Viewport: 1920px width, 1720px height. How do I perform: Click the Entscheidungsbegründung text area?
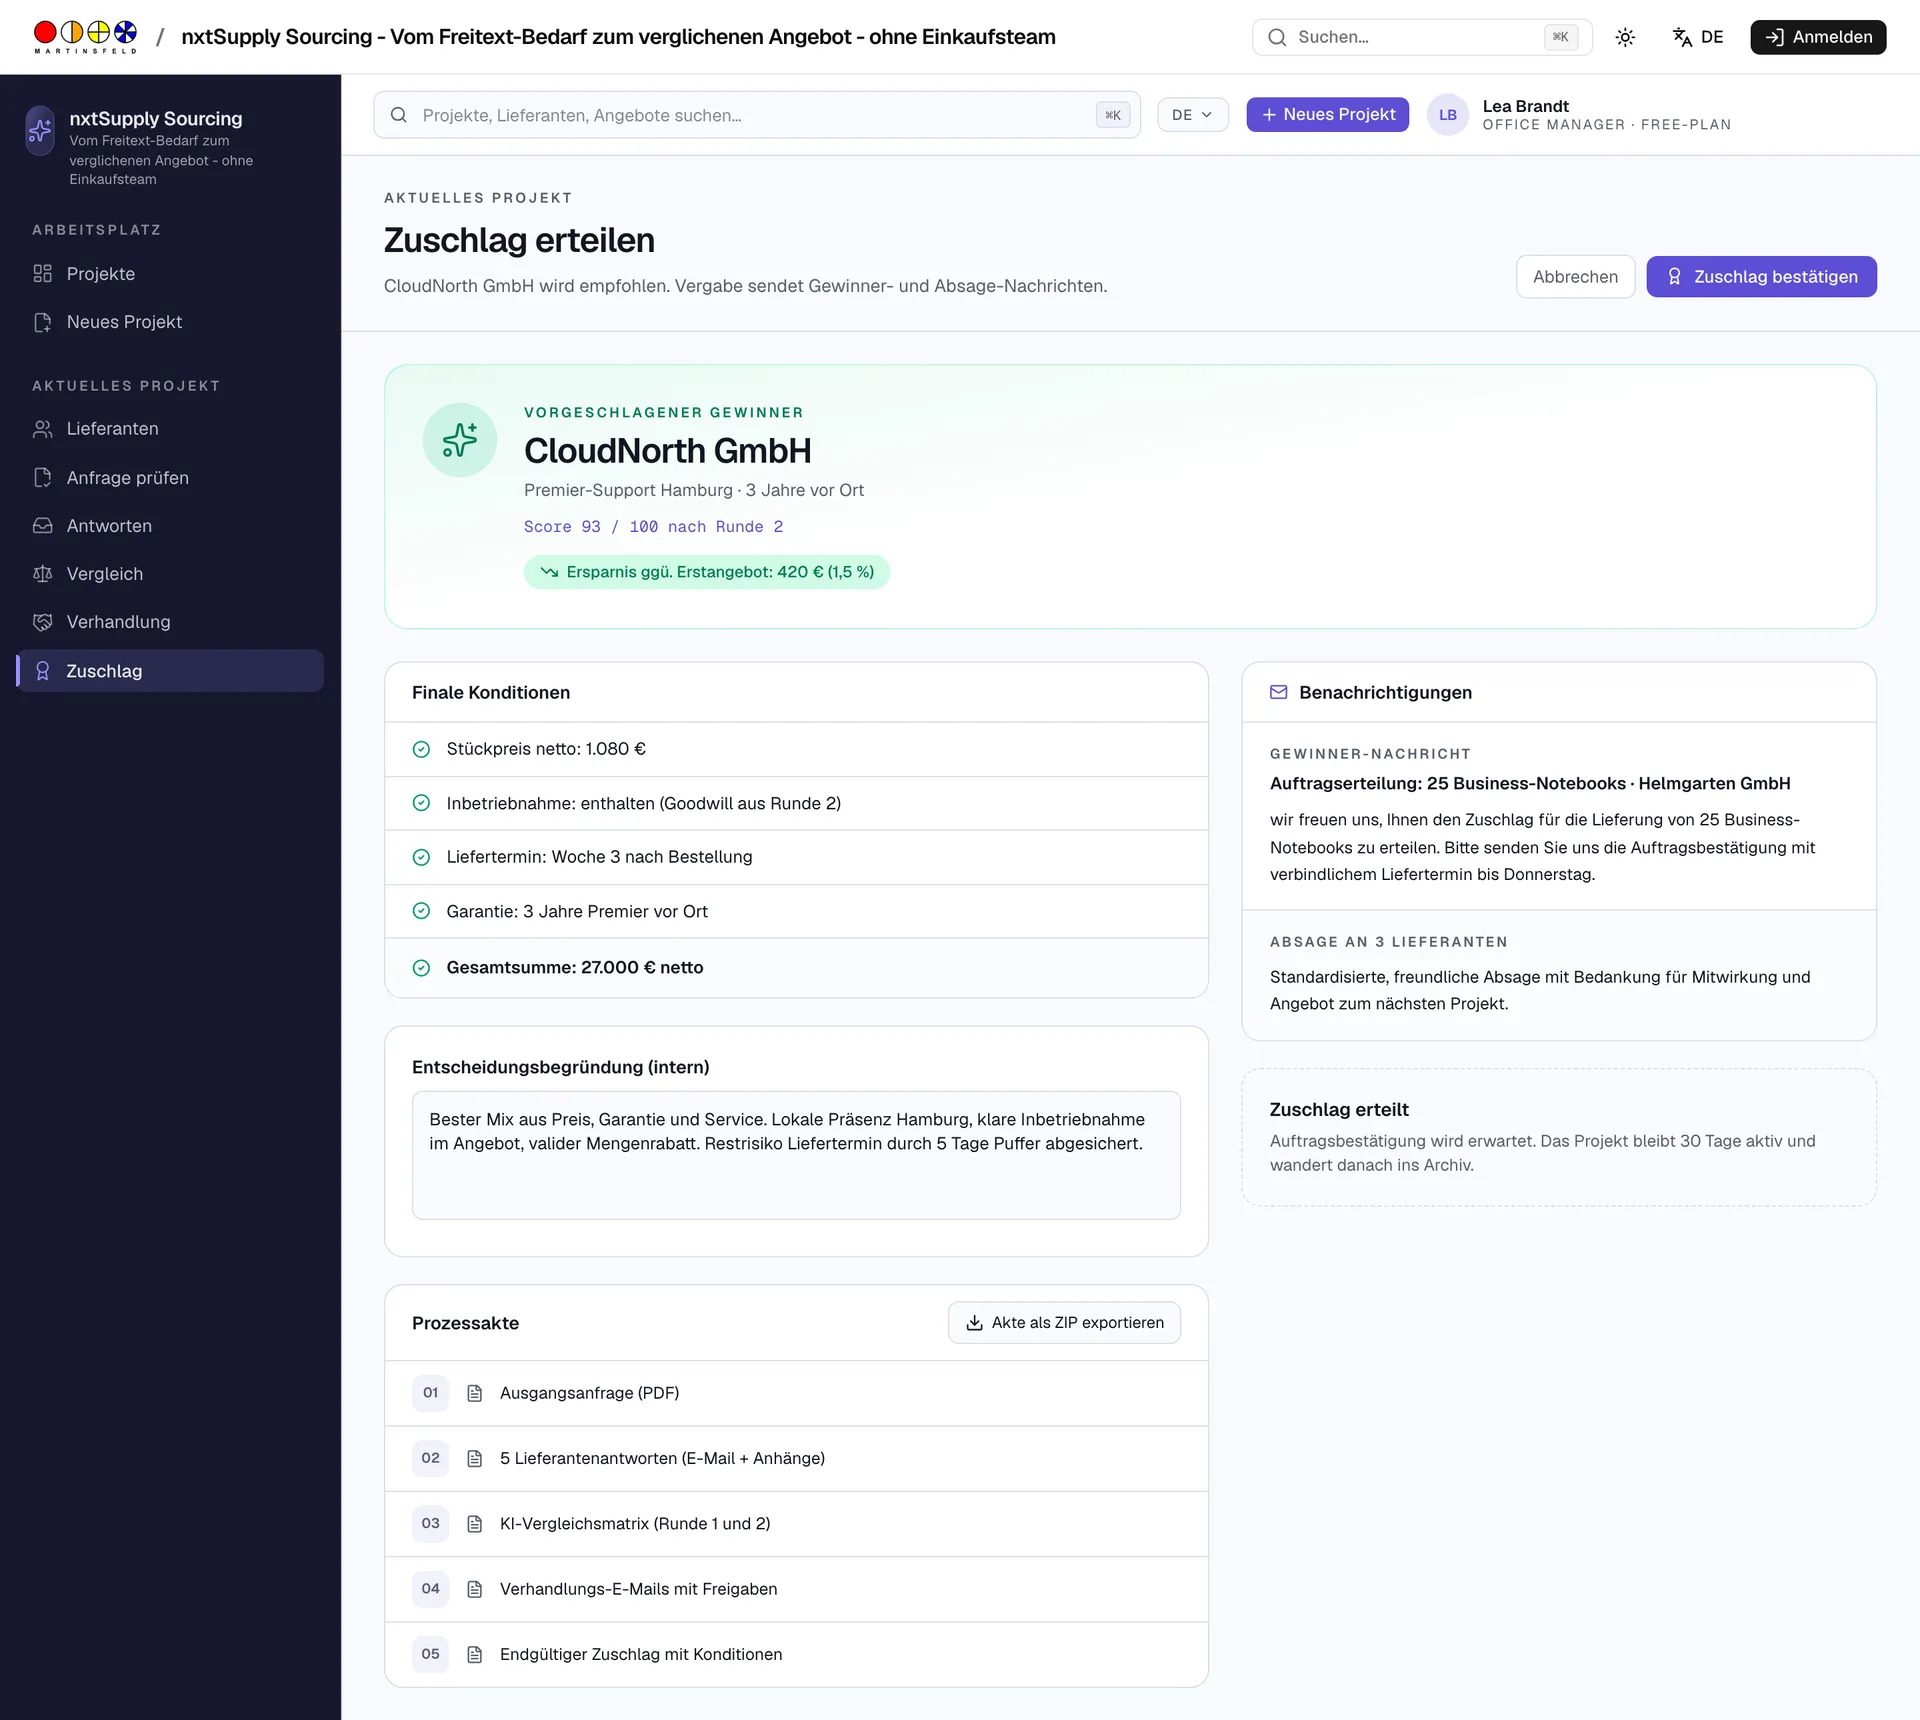[796, 1155]
